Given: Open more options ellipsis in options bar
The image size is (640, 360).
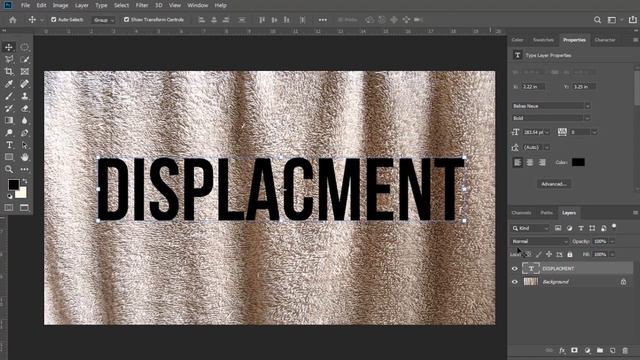Looking at the screenshot, I should click(x=322, y=20).
